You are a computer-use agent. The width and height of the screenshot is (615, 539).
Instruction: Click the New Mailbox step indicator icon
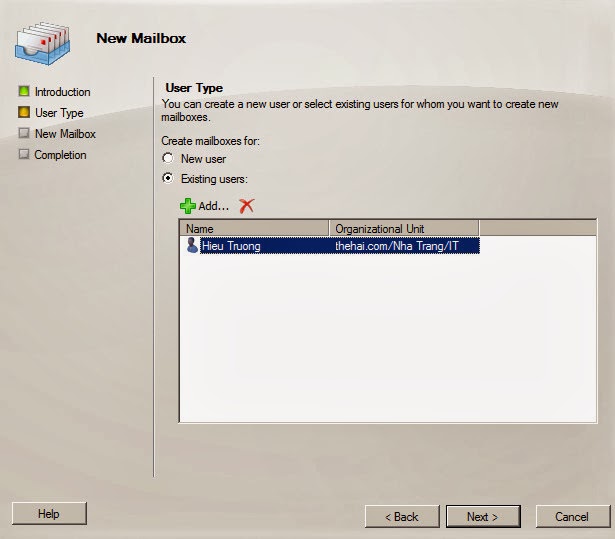click(x=24, y=133)
